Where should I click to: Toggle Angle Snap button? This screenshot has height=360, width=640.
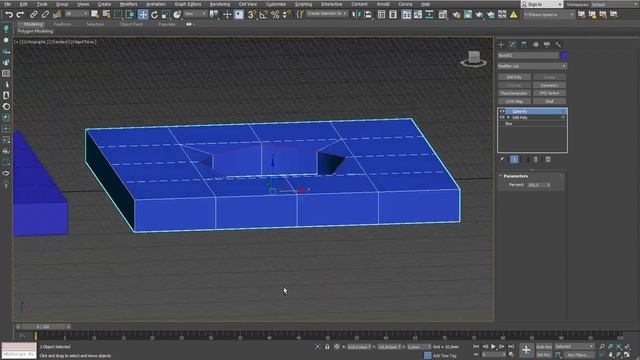point(263,15)
